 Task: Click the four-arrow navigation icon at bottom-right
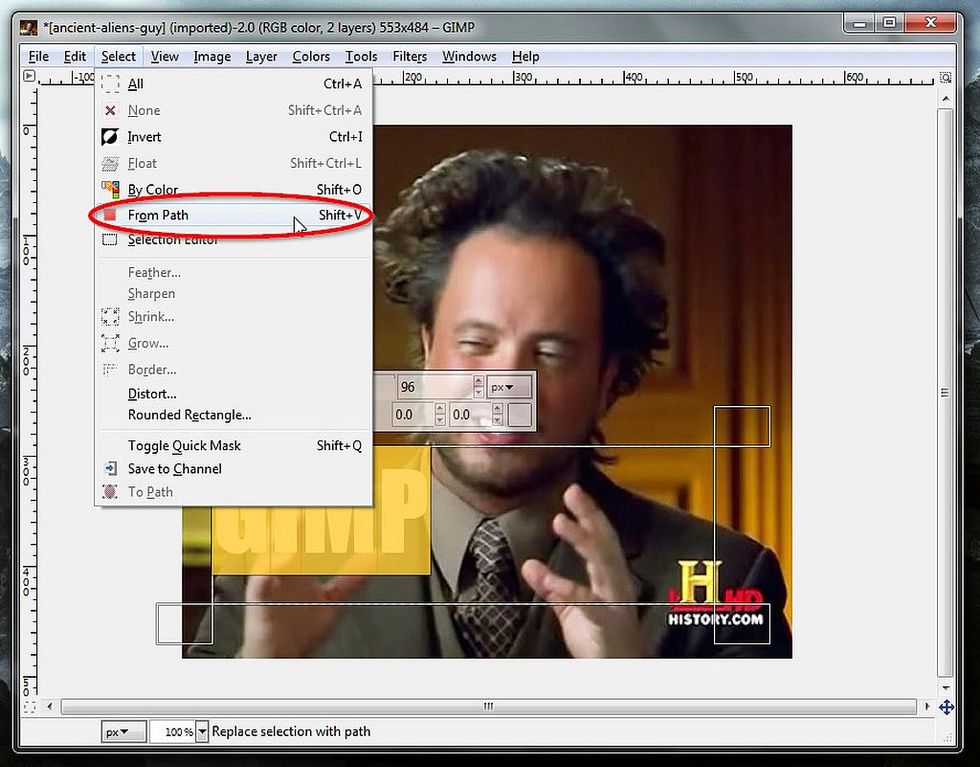946,707
